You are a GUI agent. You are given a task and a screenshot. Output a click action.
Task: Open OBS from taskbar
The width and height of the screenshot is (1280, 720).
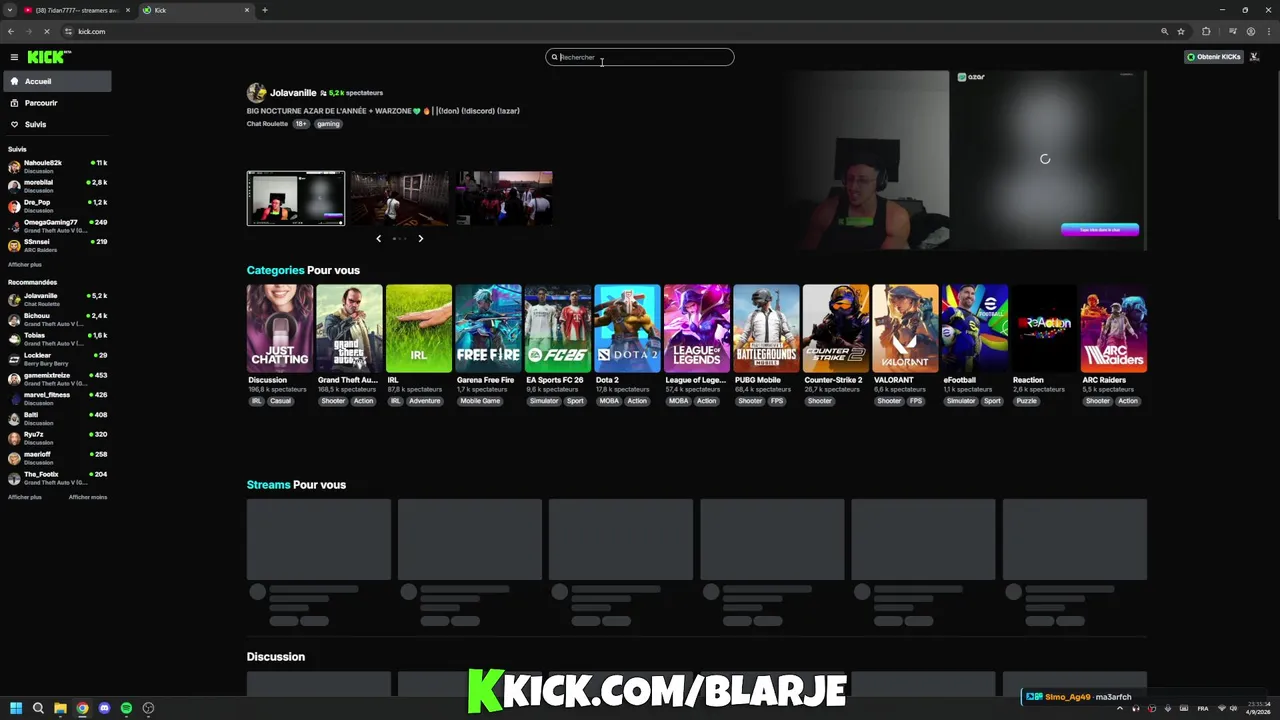point(148,708)
